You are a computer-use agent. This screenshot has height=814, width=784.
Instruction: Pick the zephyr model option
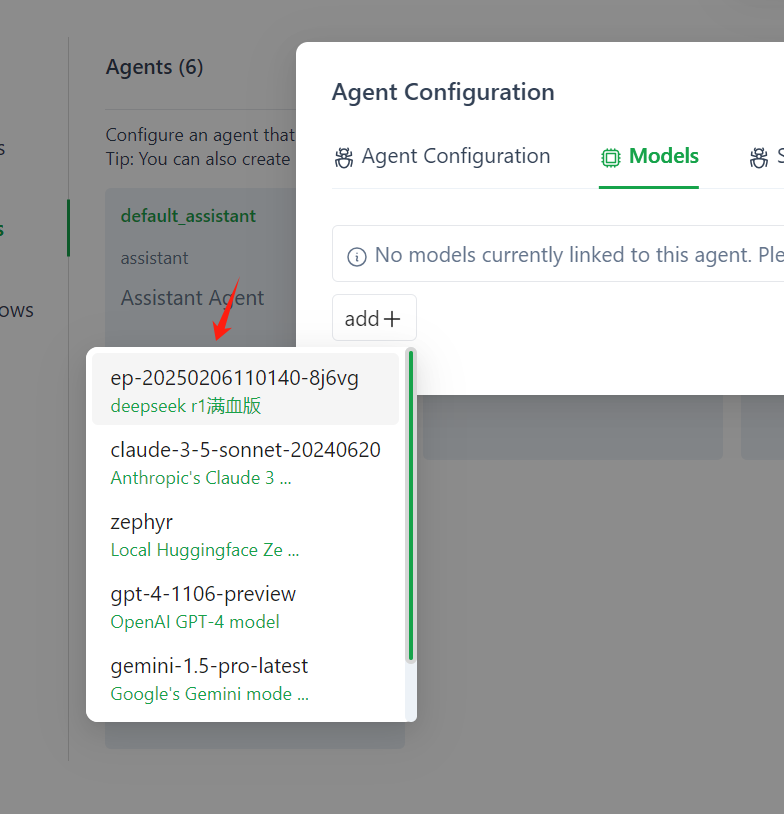pyautogui.click(x=245, y=534)
